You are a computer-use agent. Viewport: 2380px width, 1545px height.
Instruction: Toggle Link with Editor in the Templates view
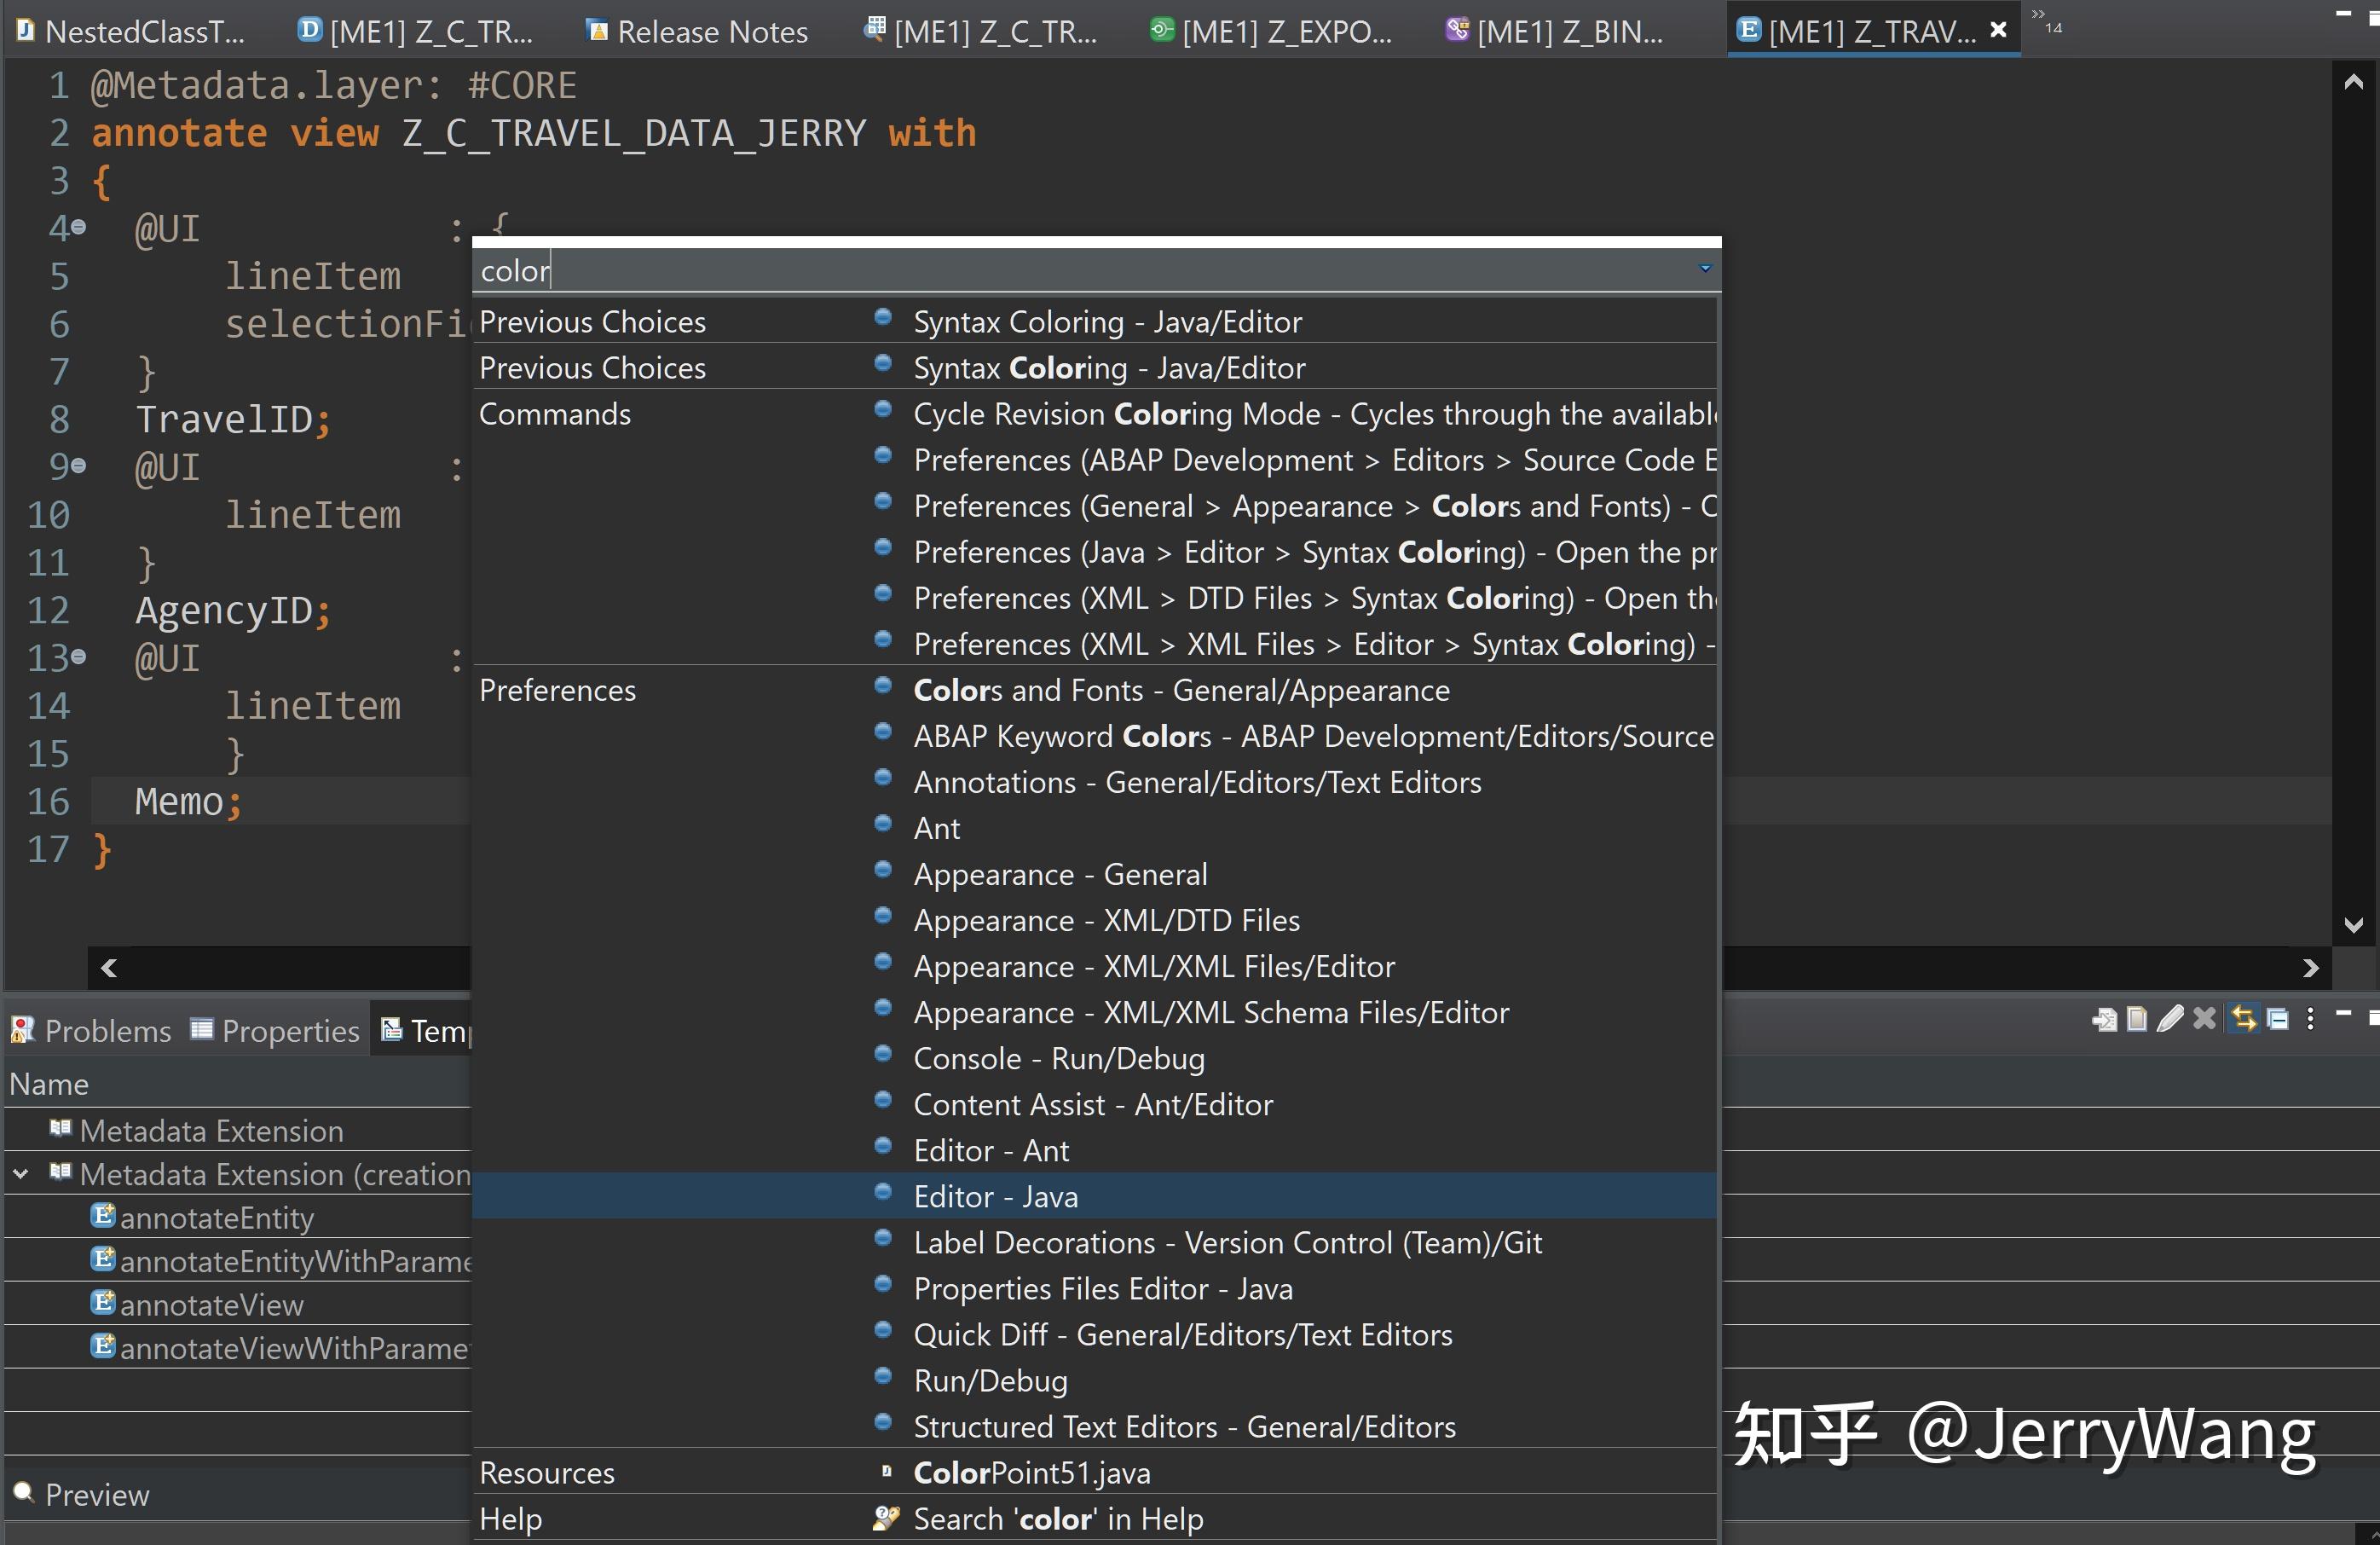[2244, 1020]
